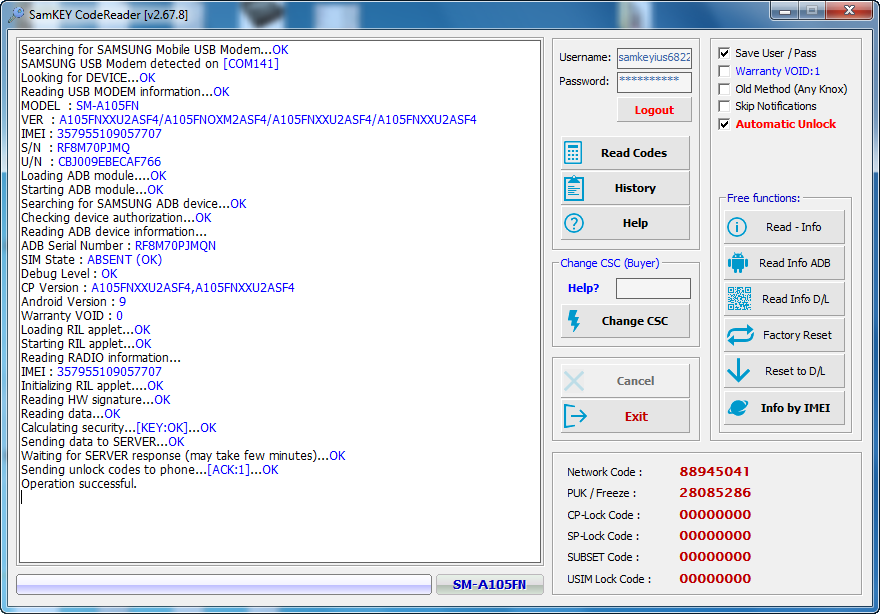
Task: Click the U/N CBJ009EBECAF766 log line
Action: click(91, 162)
